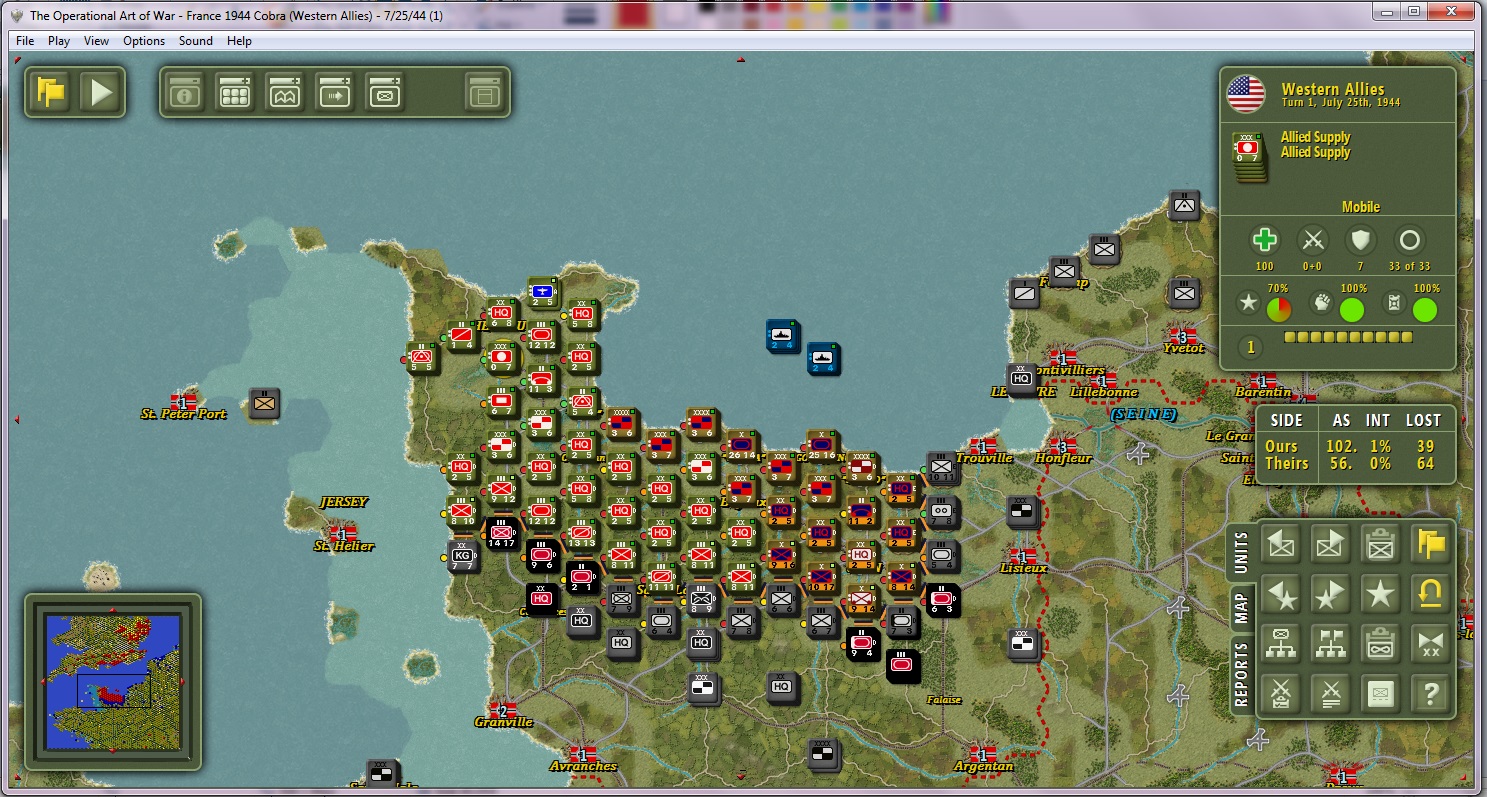Toggle the unit counter panel button in the top toolbar
Image resolution: width=1487 pixels, height=797 pixels.
(384, 93)
